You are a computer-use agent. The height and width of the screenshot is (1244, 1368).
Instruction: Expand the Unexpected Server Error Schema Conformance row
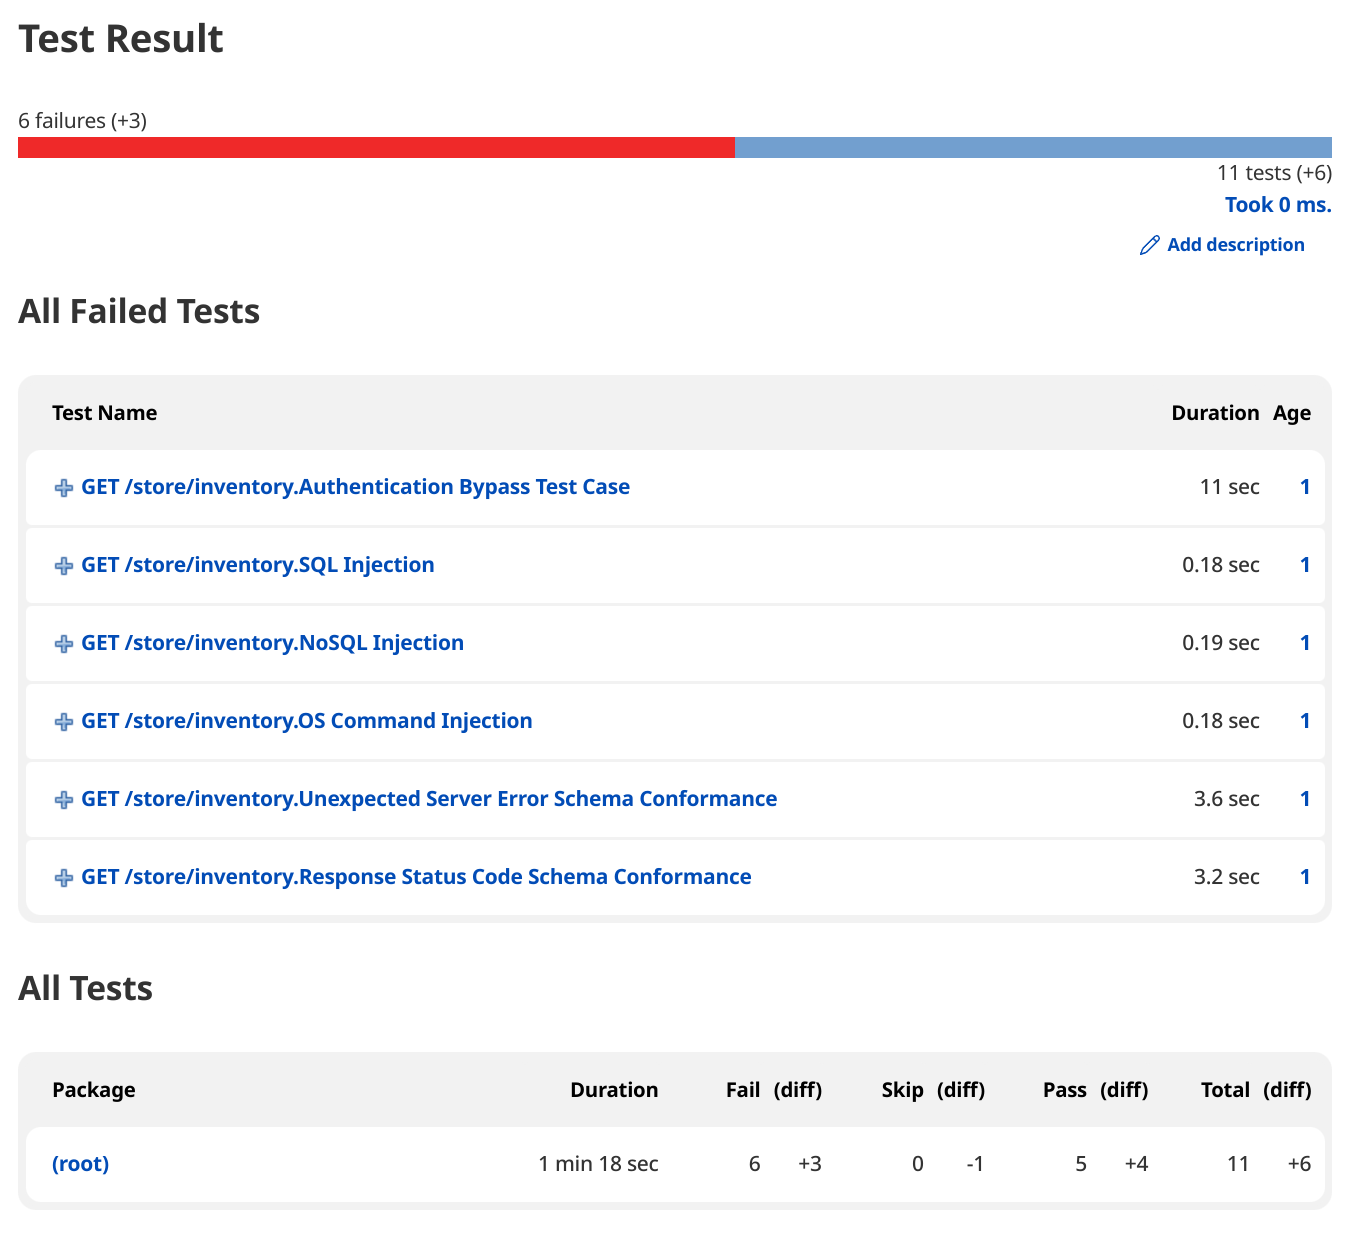click(63, 799)
